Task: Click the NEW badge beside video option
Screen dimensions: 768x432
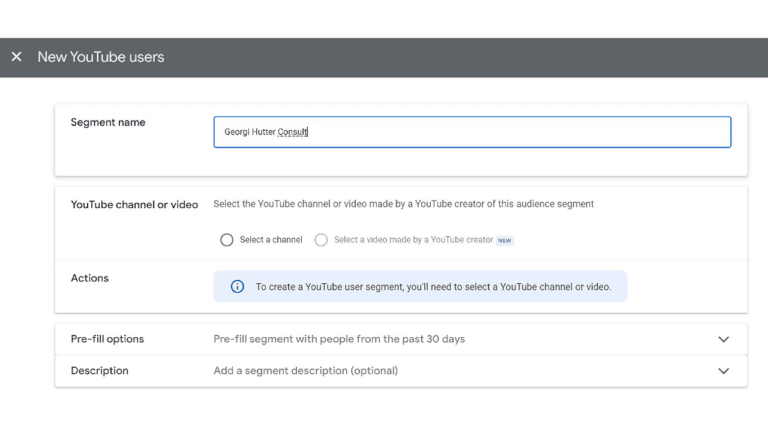Action: (504, 240)
